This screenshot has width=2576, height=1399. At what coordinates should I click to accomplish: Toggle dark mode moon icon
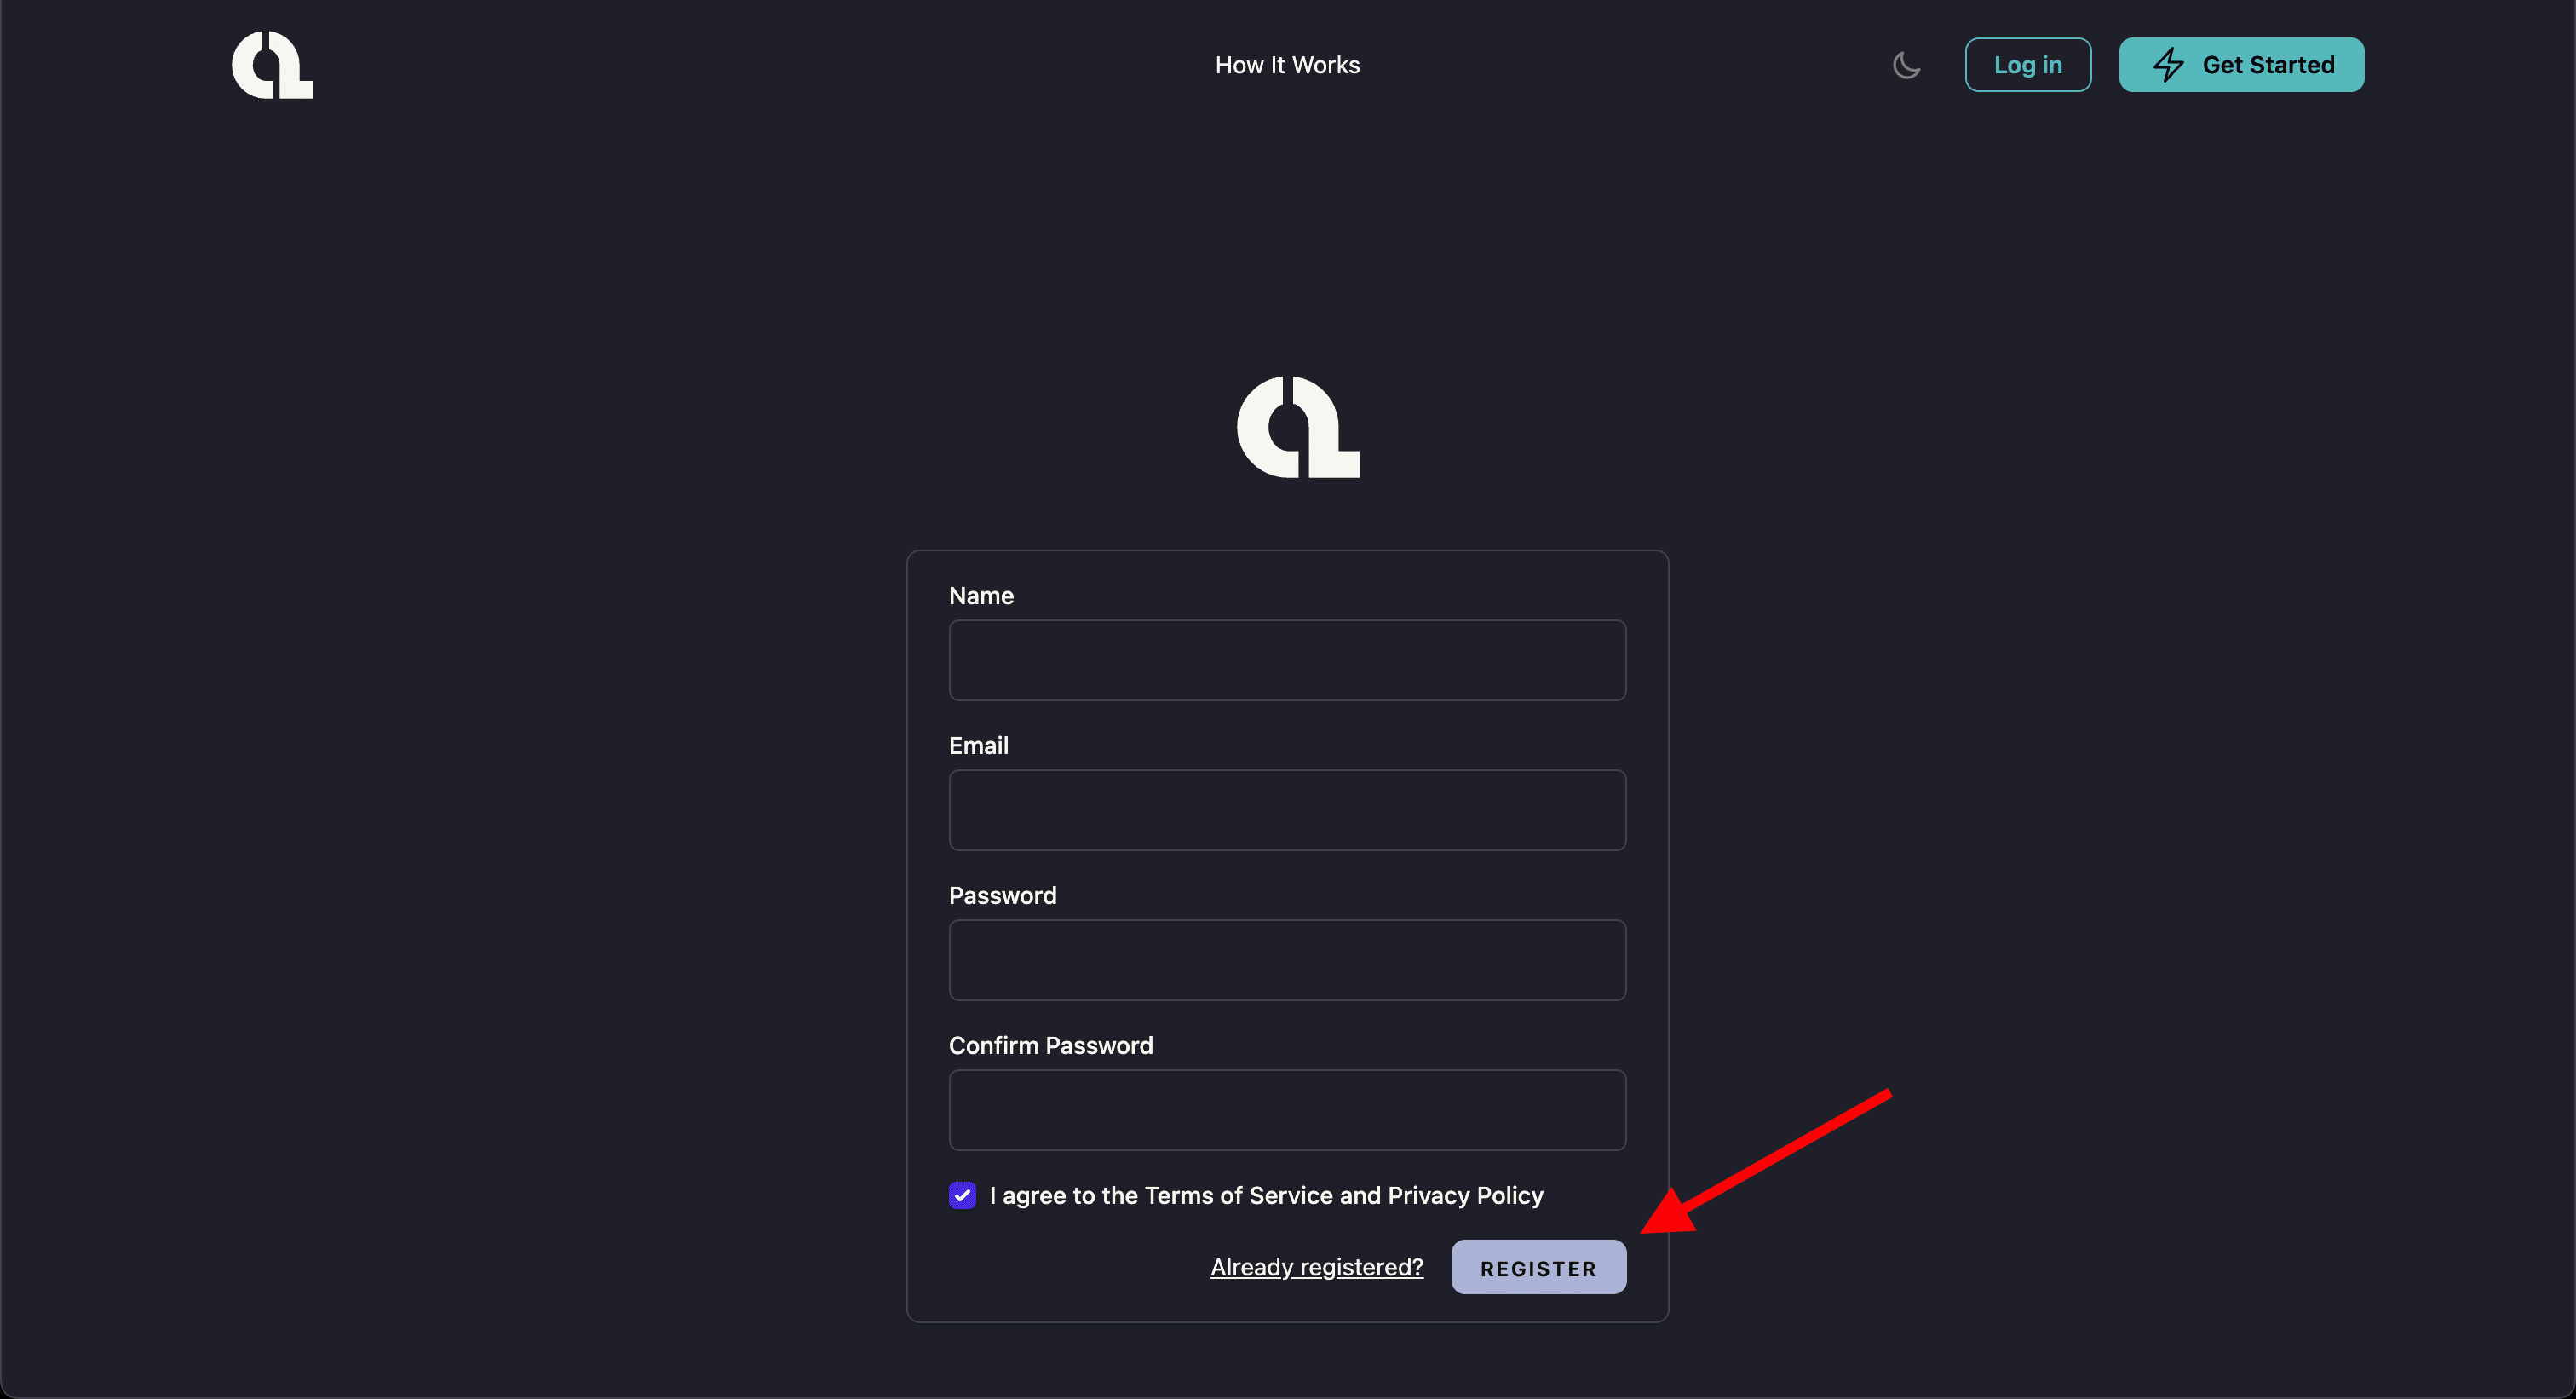[x=1906, y=64]
